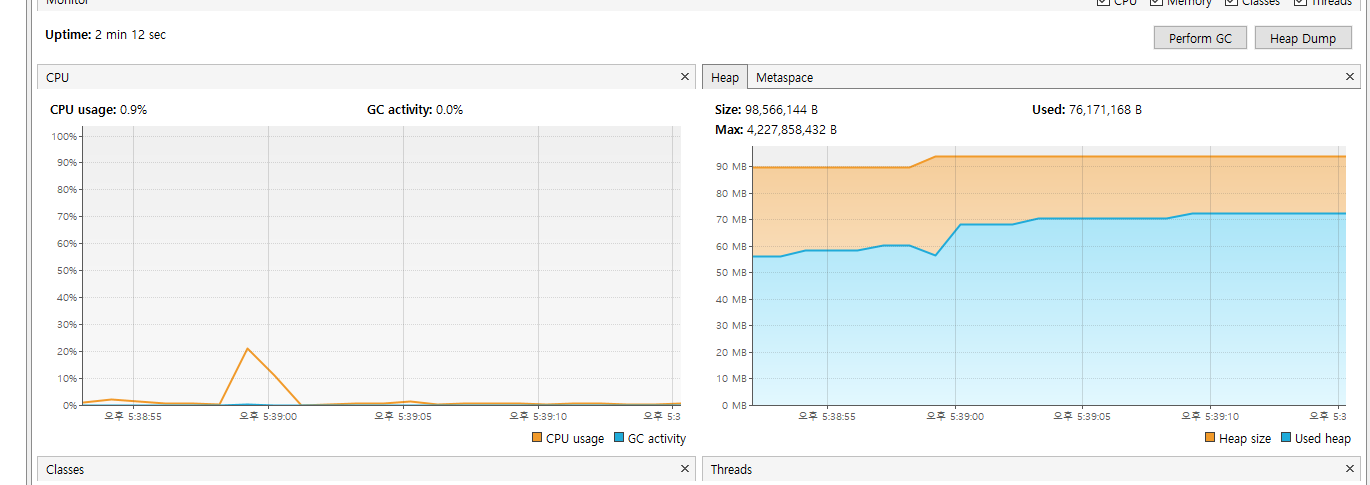Close the CPU chart panel
Viewport: 1370px width, 485px height.
[685, 77]
